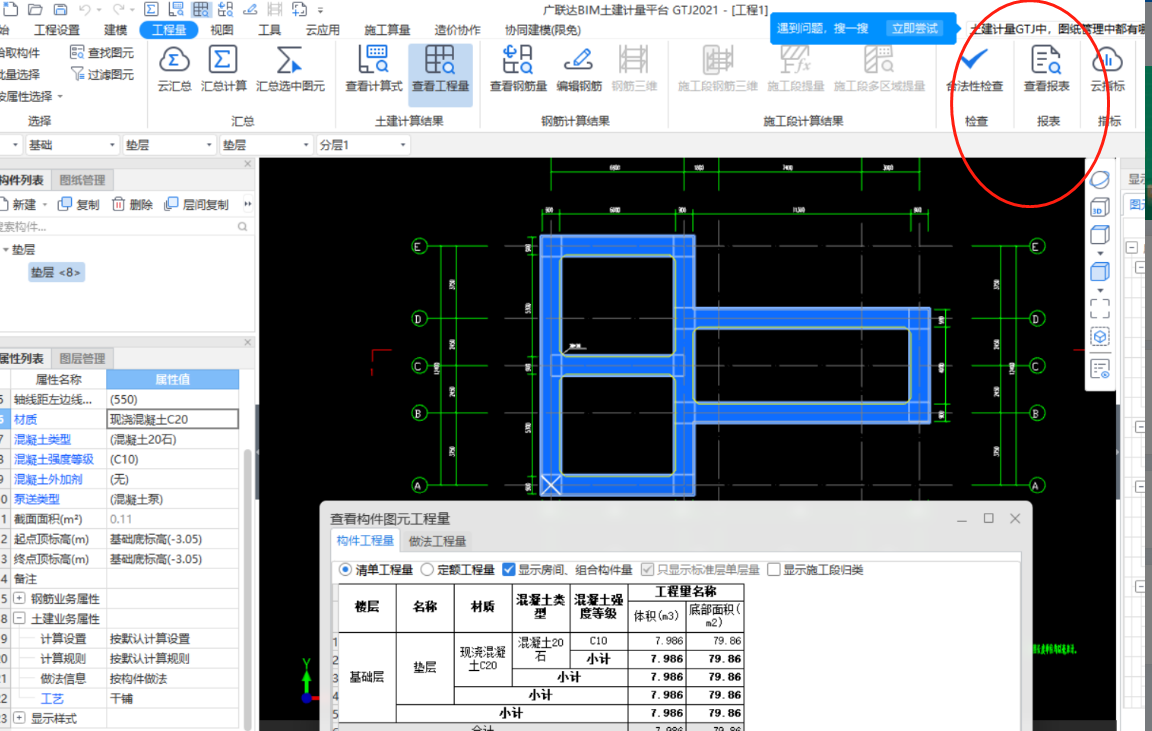Open the first 垫层 category dropdown
Viewport: 1152px width, 731px height.
168,145
